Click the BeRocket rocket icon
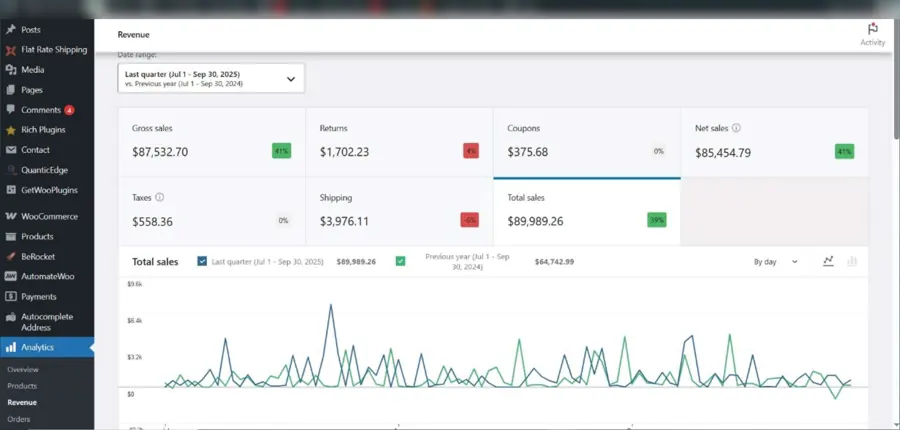Viewport: 900px width, 430px height. pos(10,257)
